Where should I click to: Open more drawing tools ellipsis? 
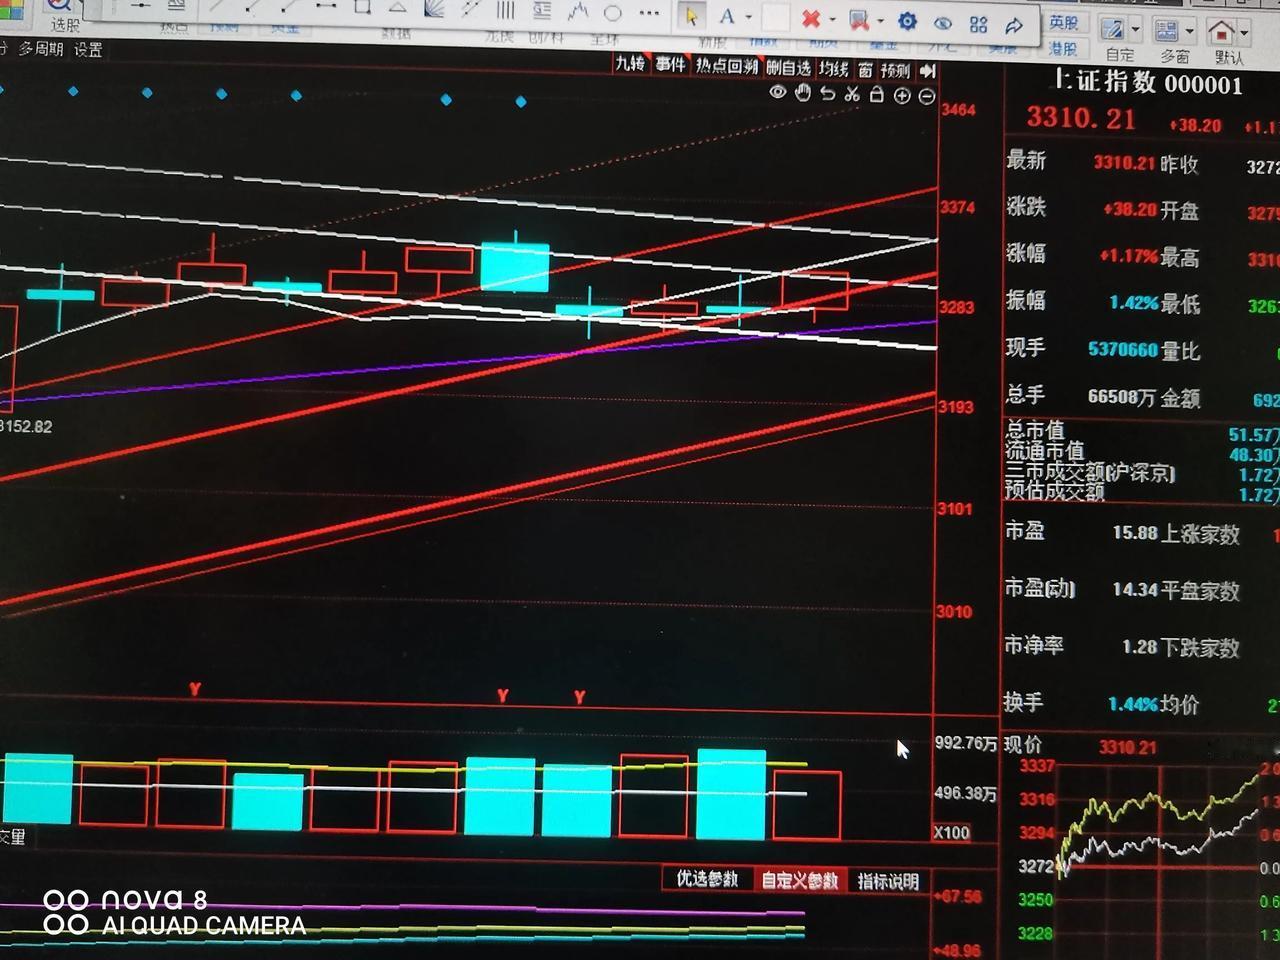tap(650, 13)
